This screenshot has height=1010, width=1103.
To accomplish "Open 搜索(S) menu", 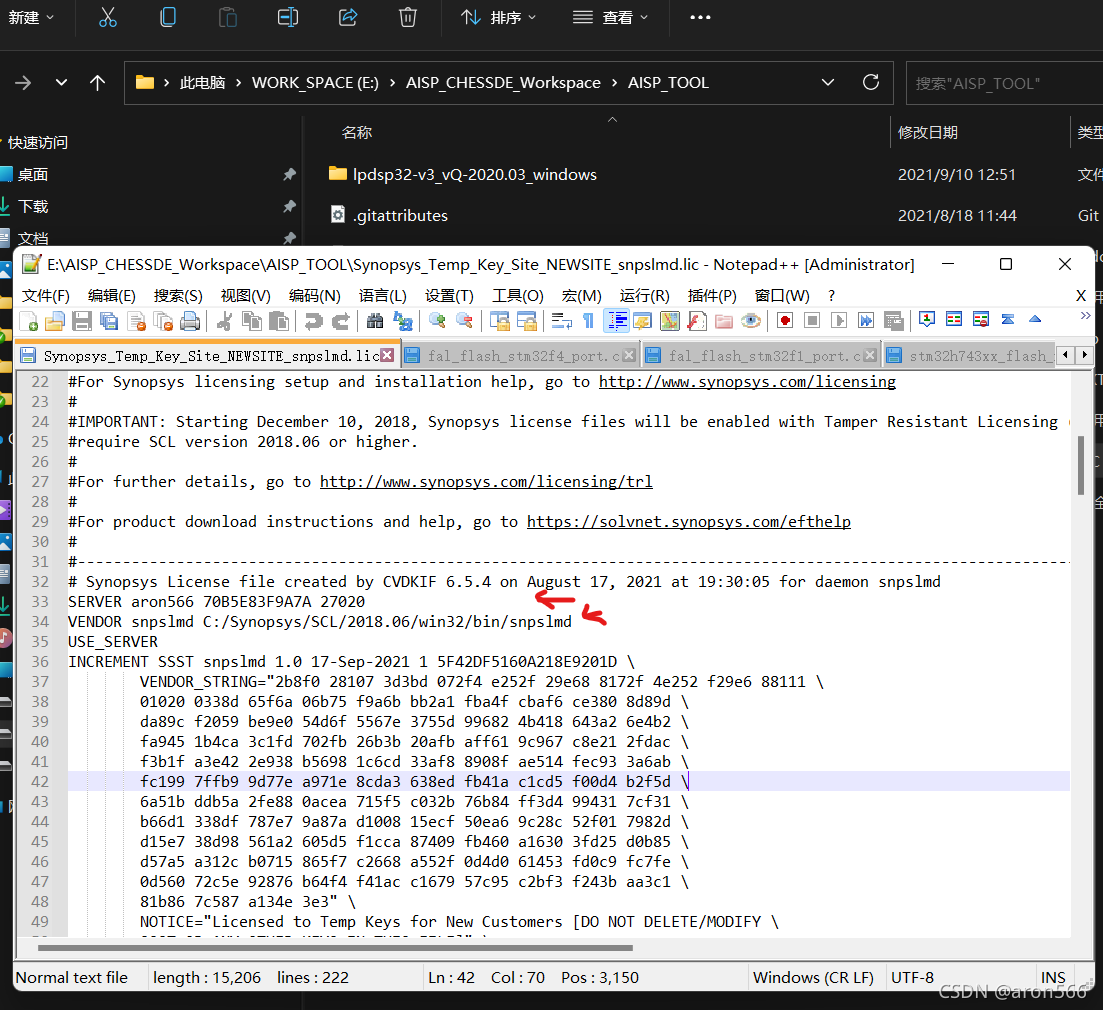I will pyautogui.click(x=178, y=296).
